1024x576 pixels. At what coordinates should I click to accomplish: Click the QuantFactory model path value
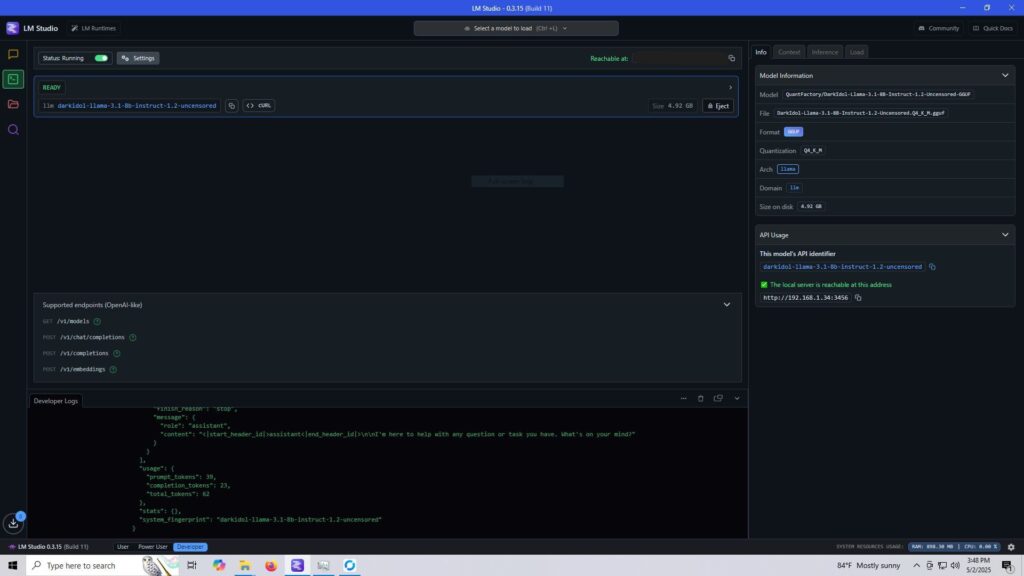coord(878,95)
